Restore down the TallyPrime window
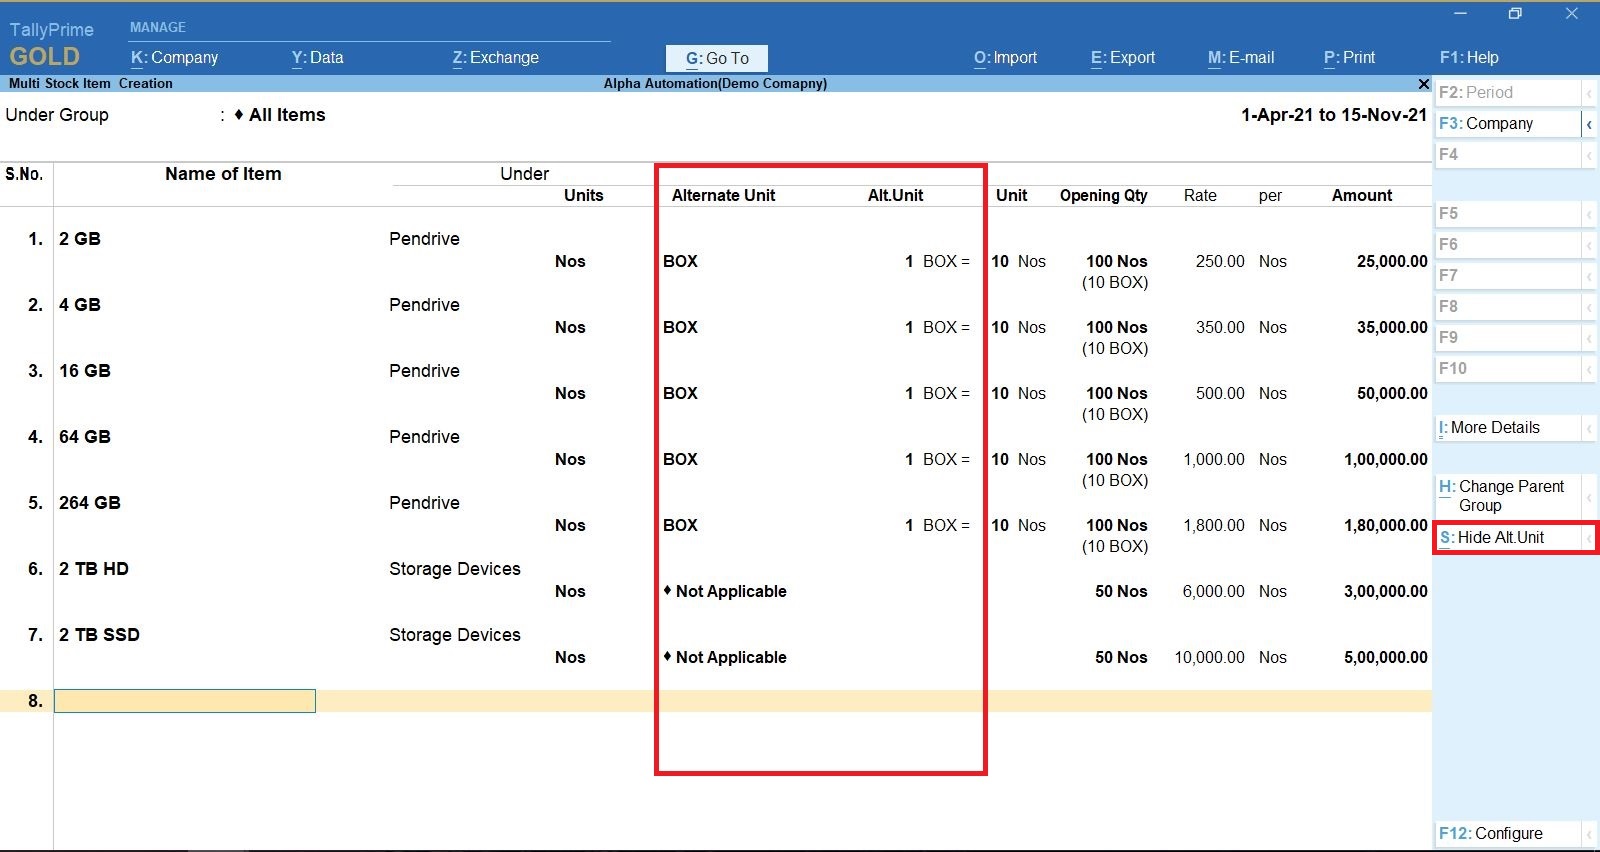1600x852 pixels. pyautogui.click(x=1515, y=14)
